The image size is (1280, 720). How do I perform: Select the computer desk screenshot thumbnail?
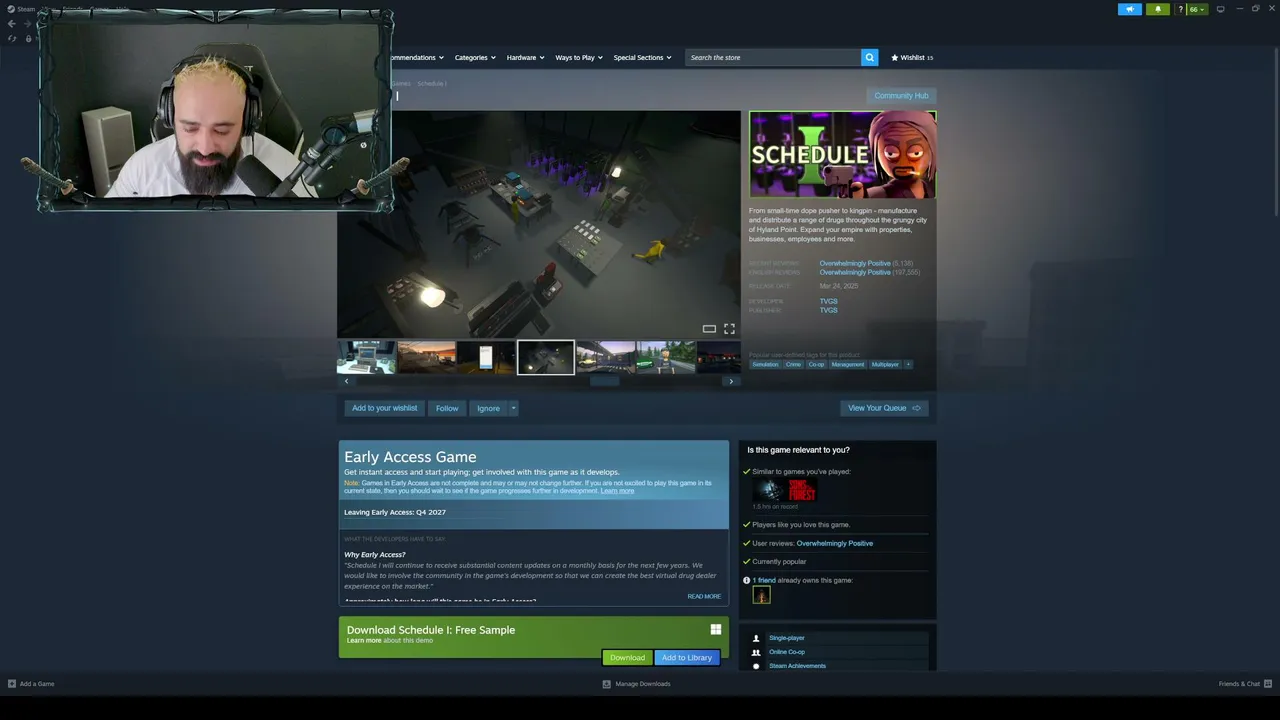366,357
